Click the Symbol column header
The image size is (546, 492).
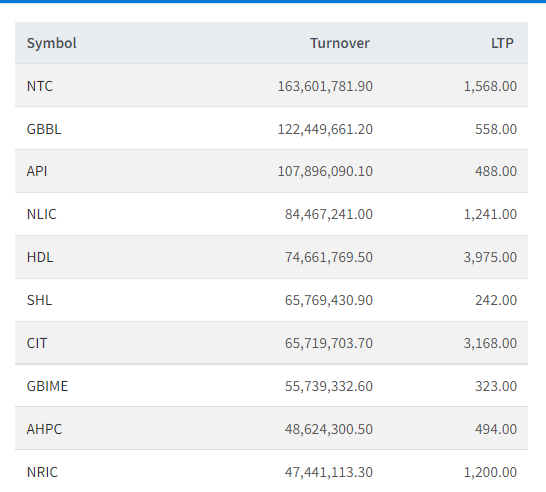click(x=52, y=44)
